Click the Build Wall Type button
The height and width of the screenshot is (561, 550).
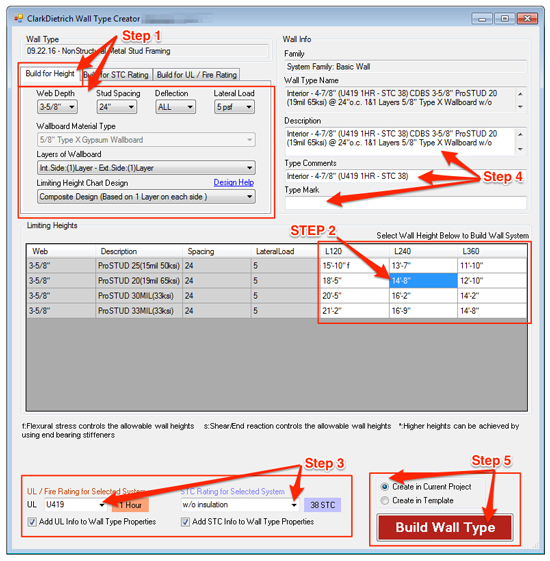445,527
